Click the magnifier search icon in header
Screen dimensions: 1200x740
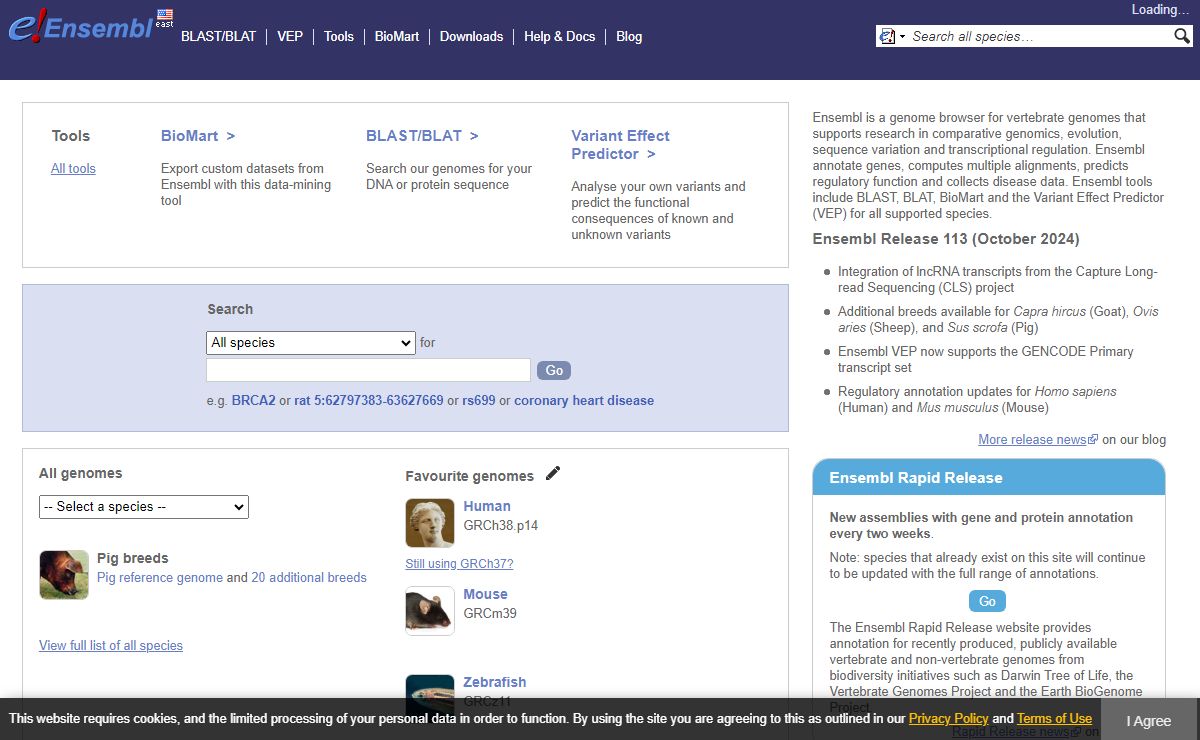pyautogui.click(x=1182, y=36)
